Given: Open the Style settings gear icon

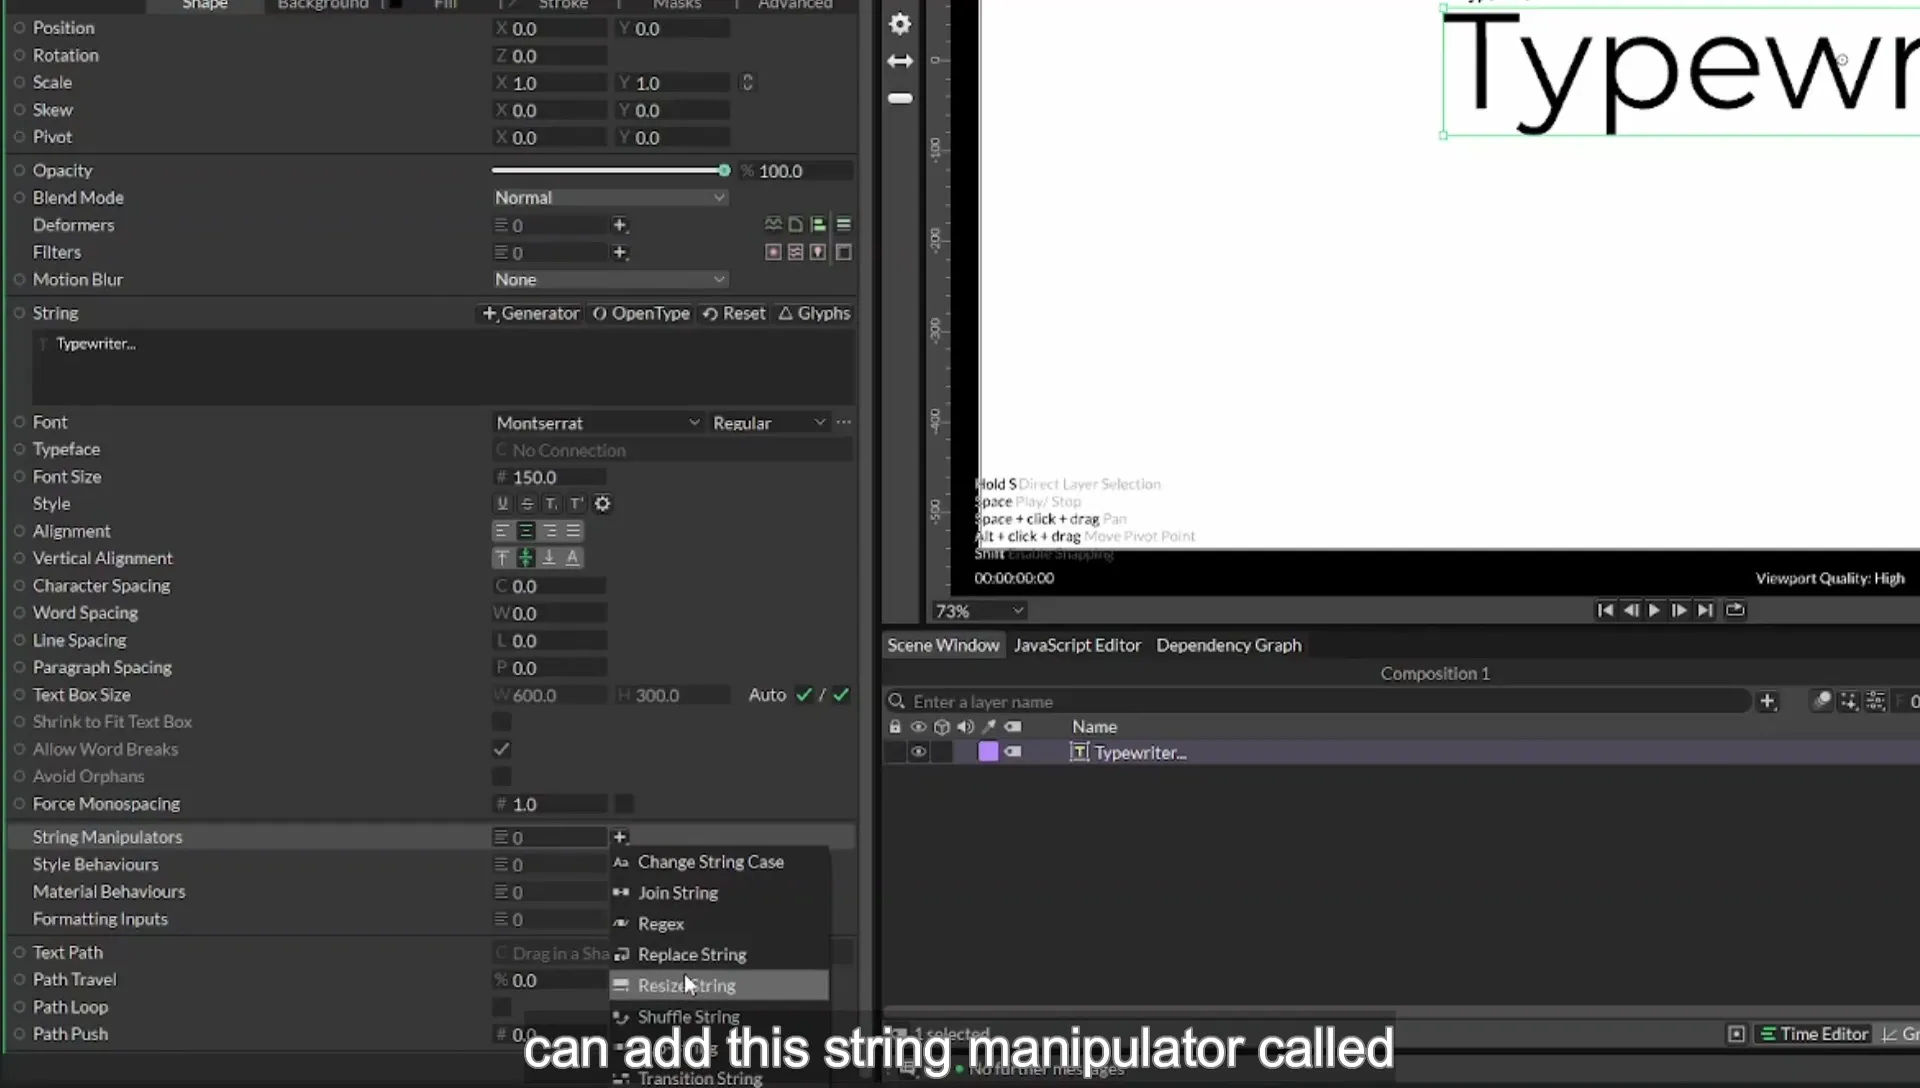Looking at the screenshot, I should click(602, 504).
